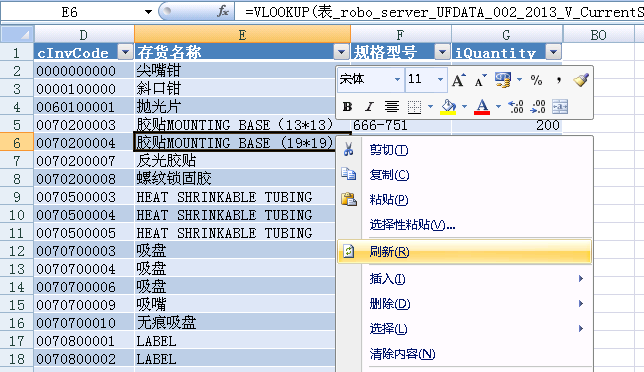Open the 删除(D) submenu

click(465, 304)
